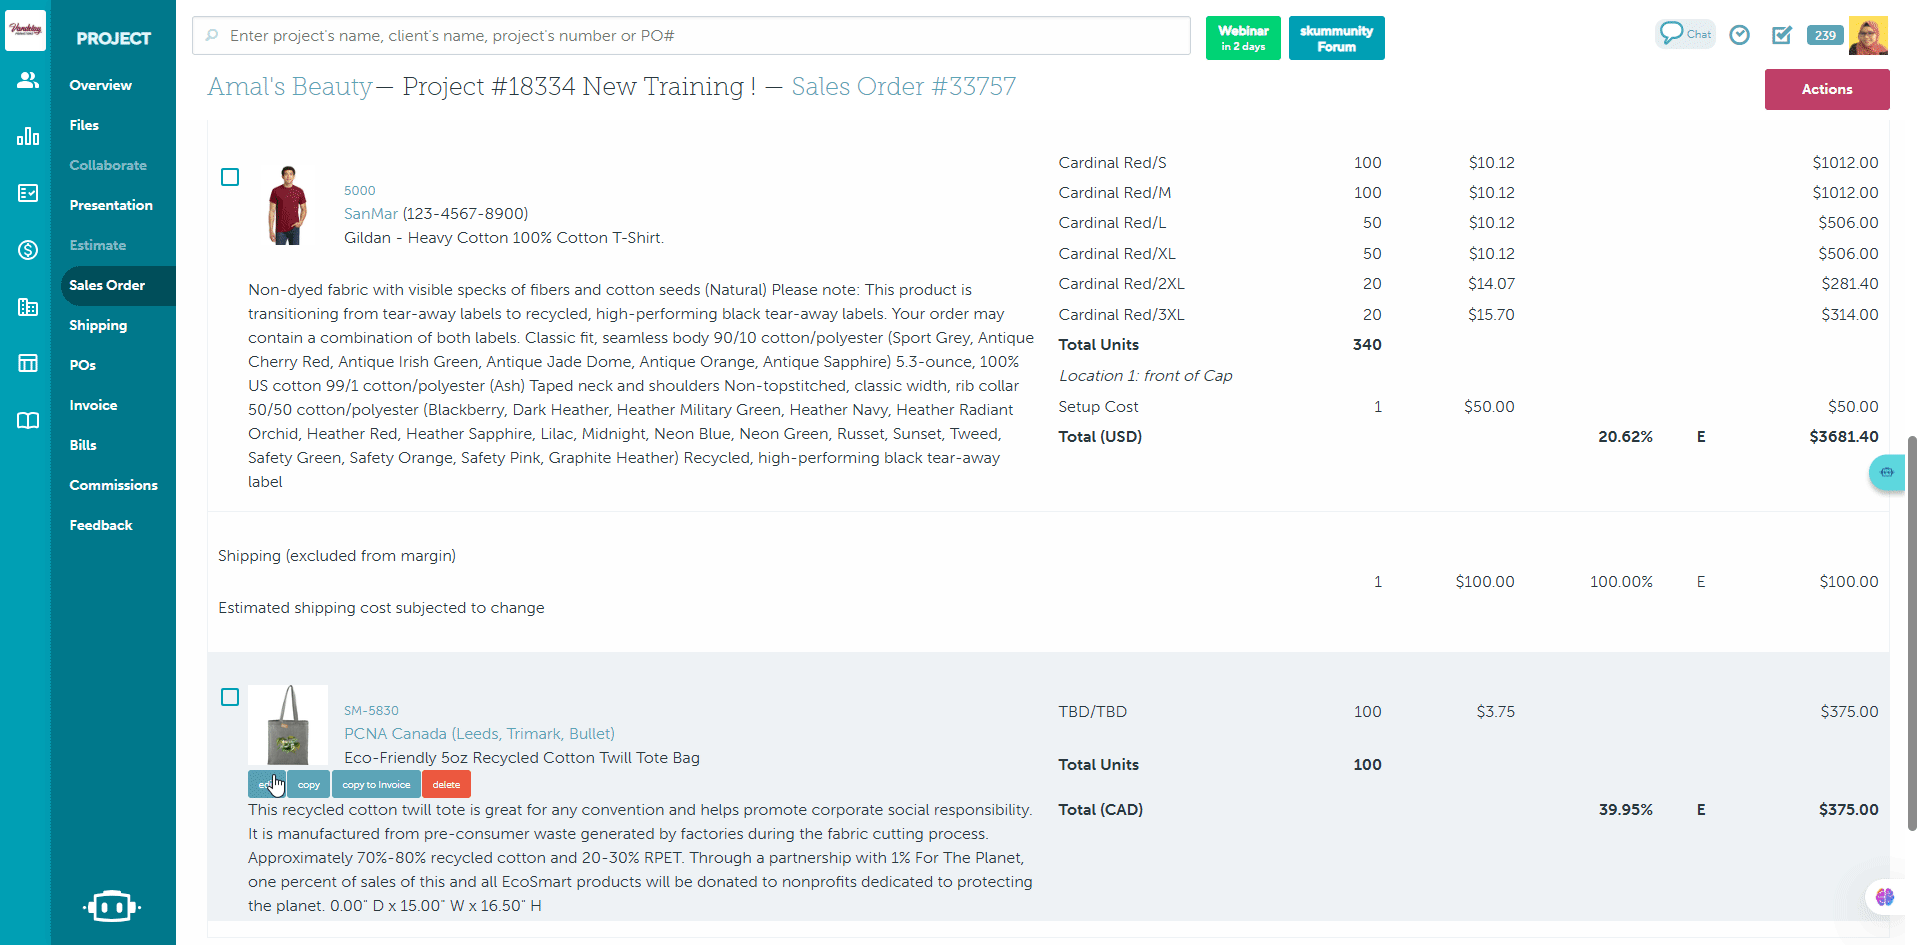The height and width of the screenshot is (945, 1920).
Task: Open the contacts people icon in left rail
Action: point(28,81)
